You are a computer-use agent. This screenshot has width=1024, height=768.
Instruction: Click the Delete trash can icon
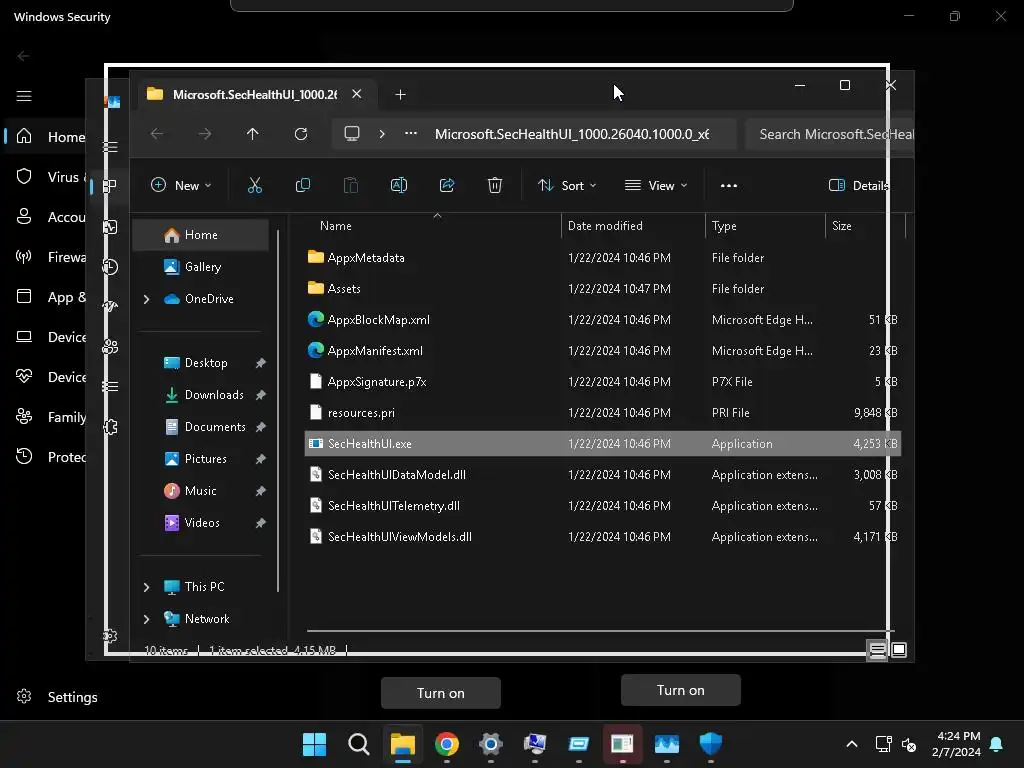(x=495, y=185)
